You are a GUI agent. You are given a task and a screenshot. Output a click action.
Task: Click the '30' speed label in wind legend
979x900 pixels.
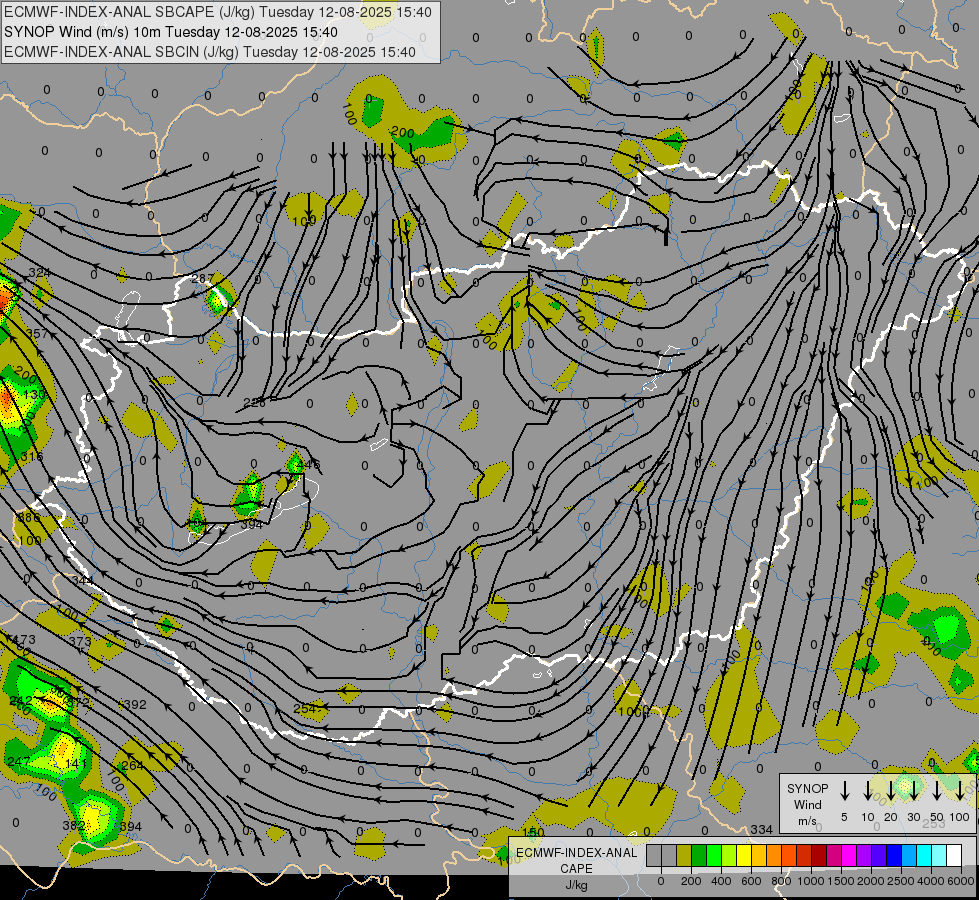coord(913,817)
